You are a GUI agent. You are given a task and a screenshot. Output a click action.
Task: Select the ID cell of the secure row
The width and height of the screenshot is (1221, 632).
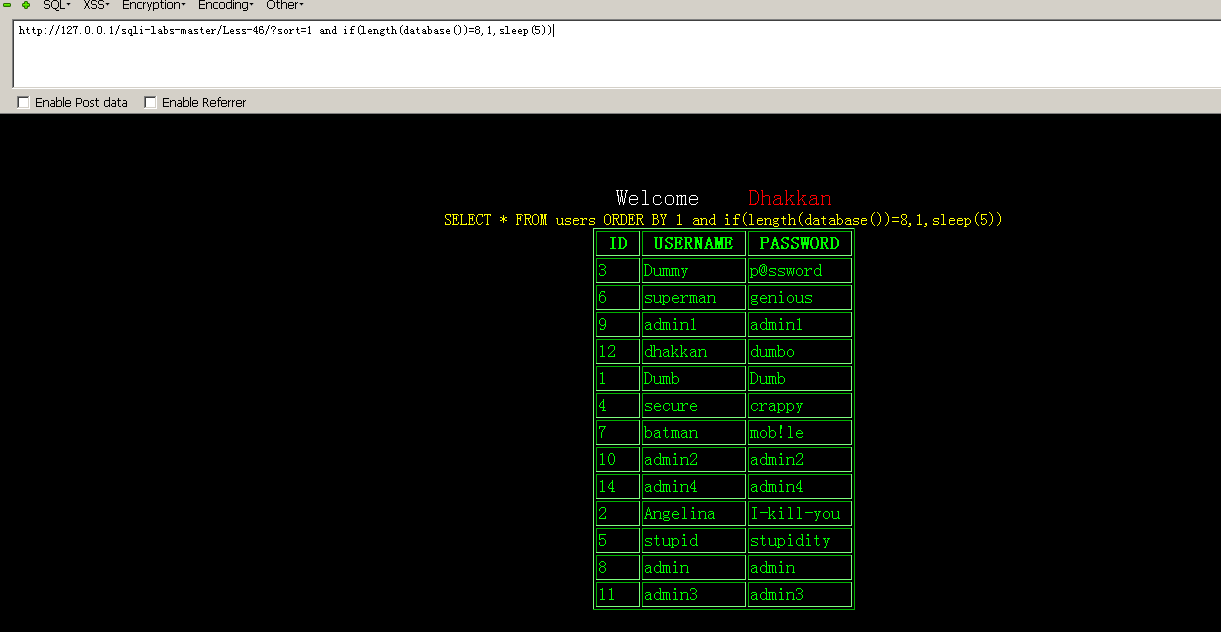coord(618,406)
